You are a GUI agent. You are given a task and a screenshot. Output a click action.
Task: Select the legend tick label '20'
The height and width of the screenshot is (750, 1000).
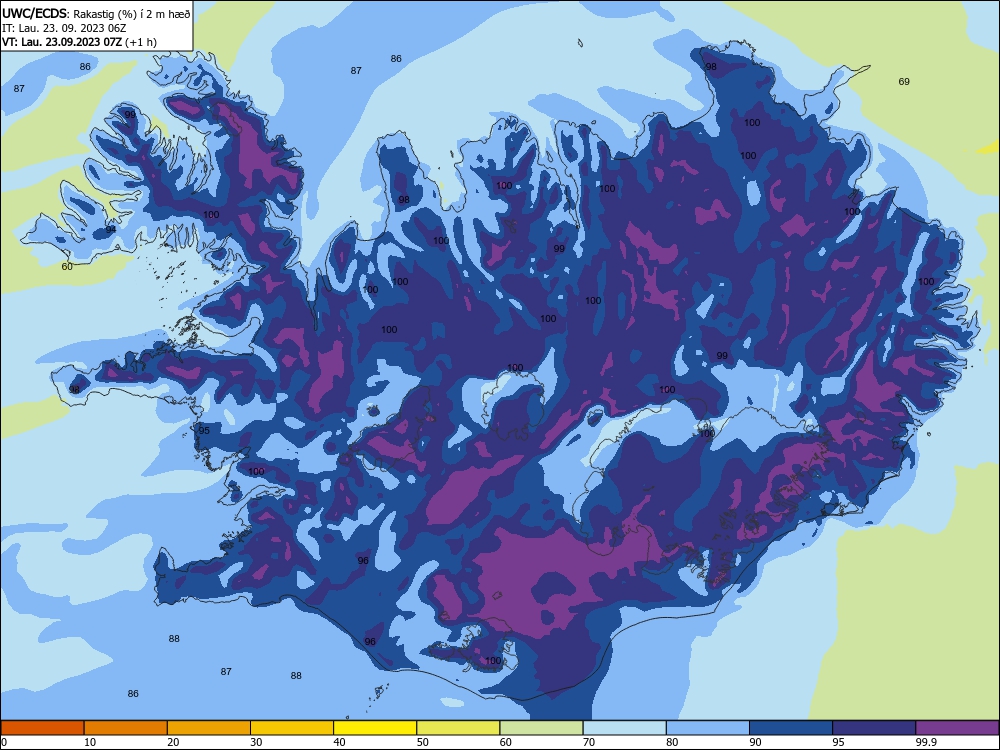tap(173, 742)
